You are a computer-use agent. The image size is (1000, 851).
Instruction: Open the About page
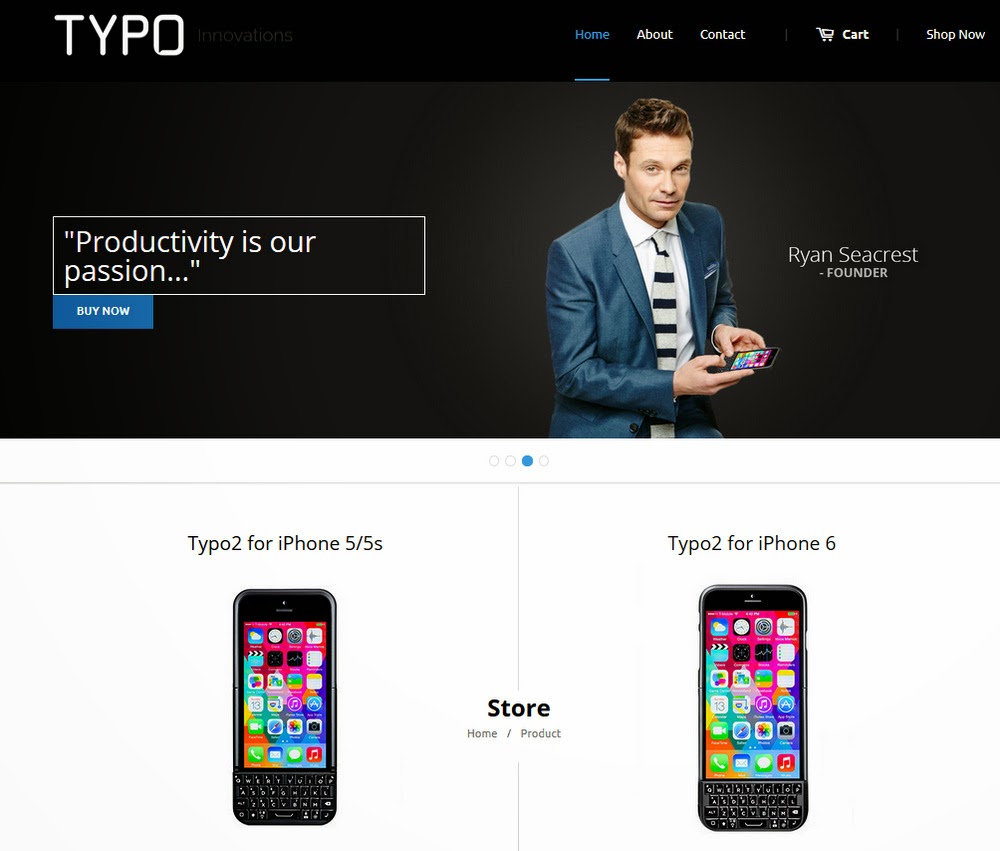pyautogui.click(x=654, y=34)
